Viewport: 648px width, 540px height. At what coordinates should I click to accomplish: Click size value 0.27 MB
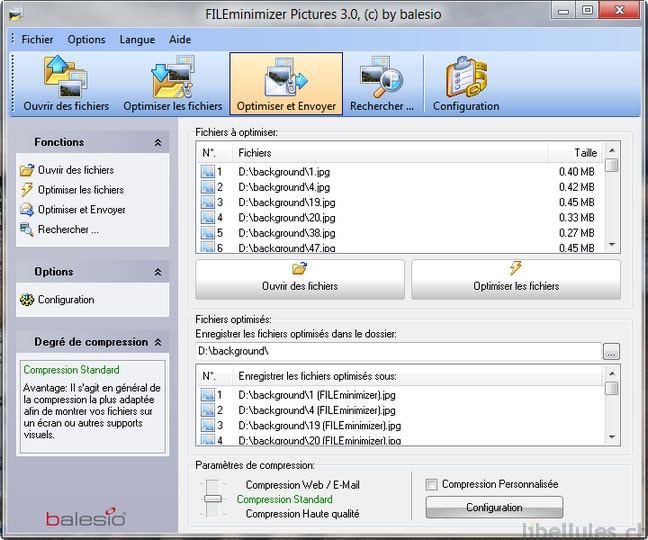point(577,233)
